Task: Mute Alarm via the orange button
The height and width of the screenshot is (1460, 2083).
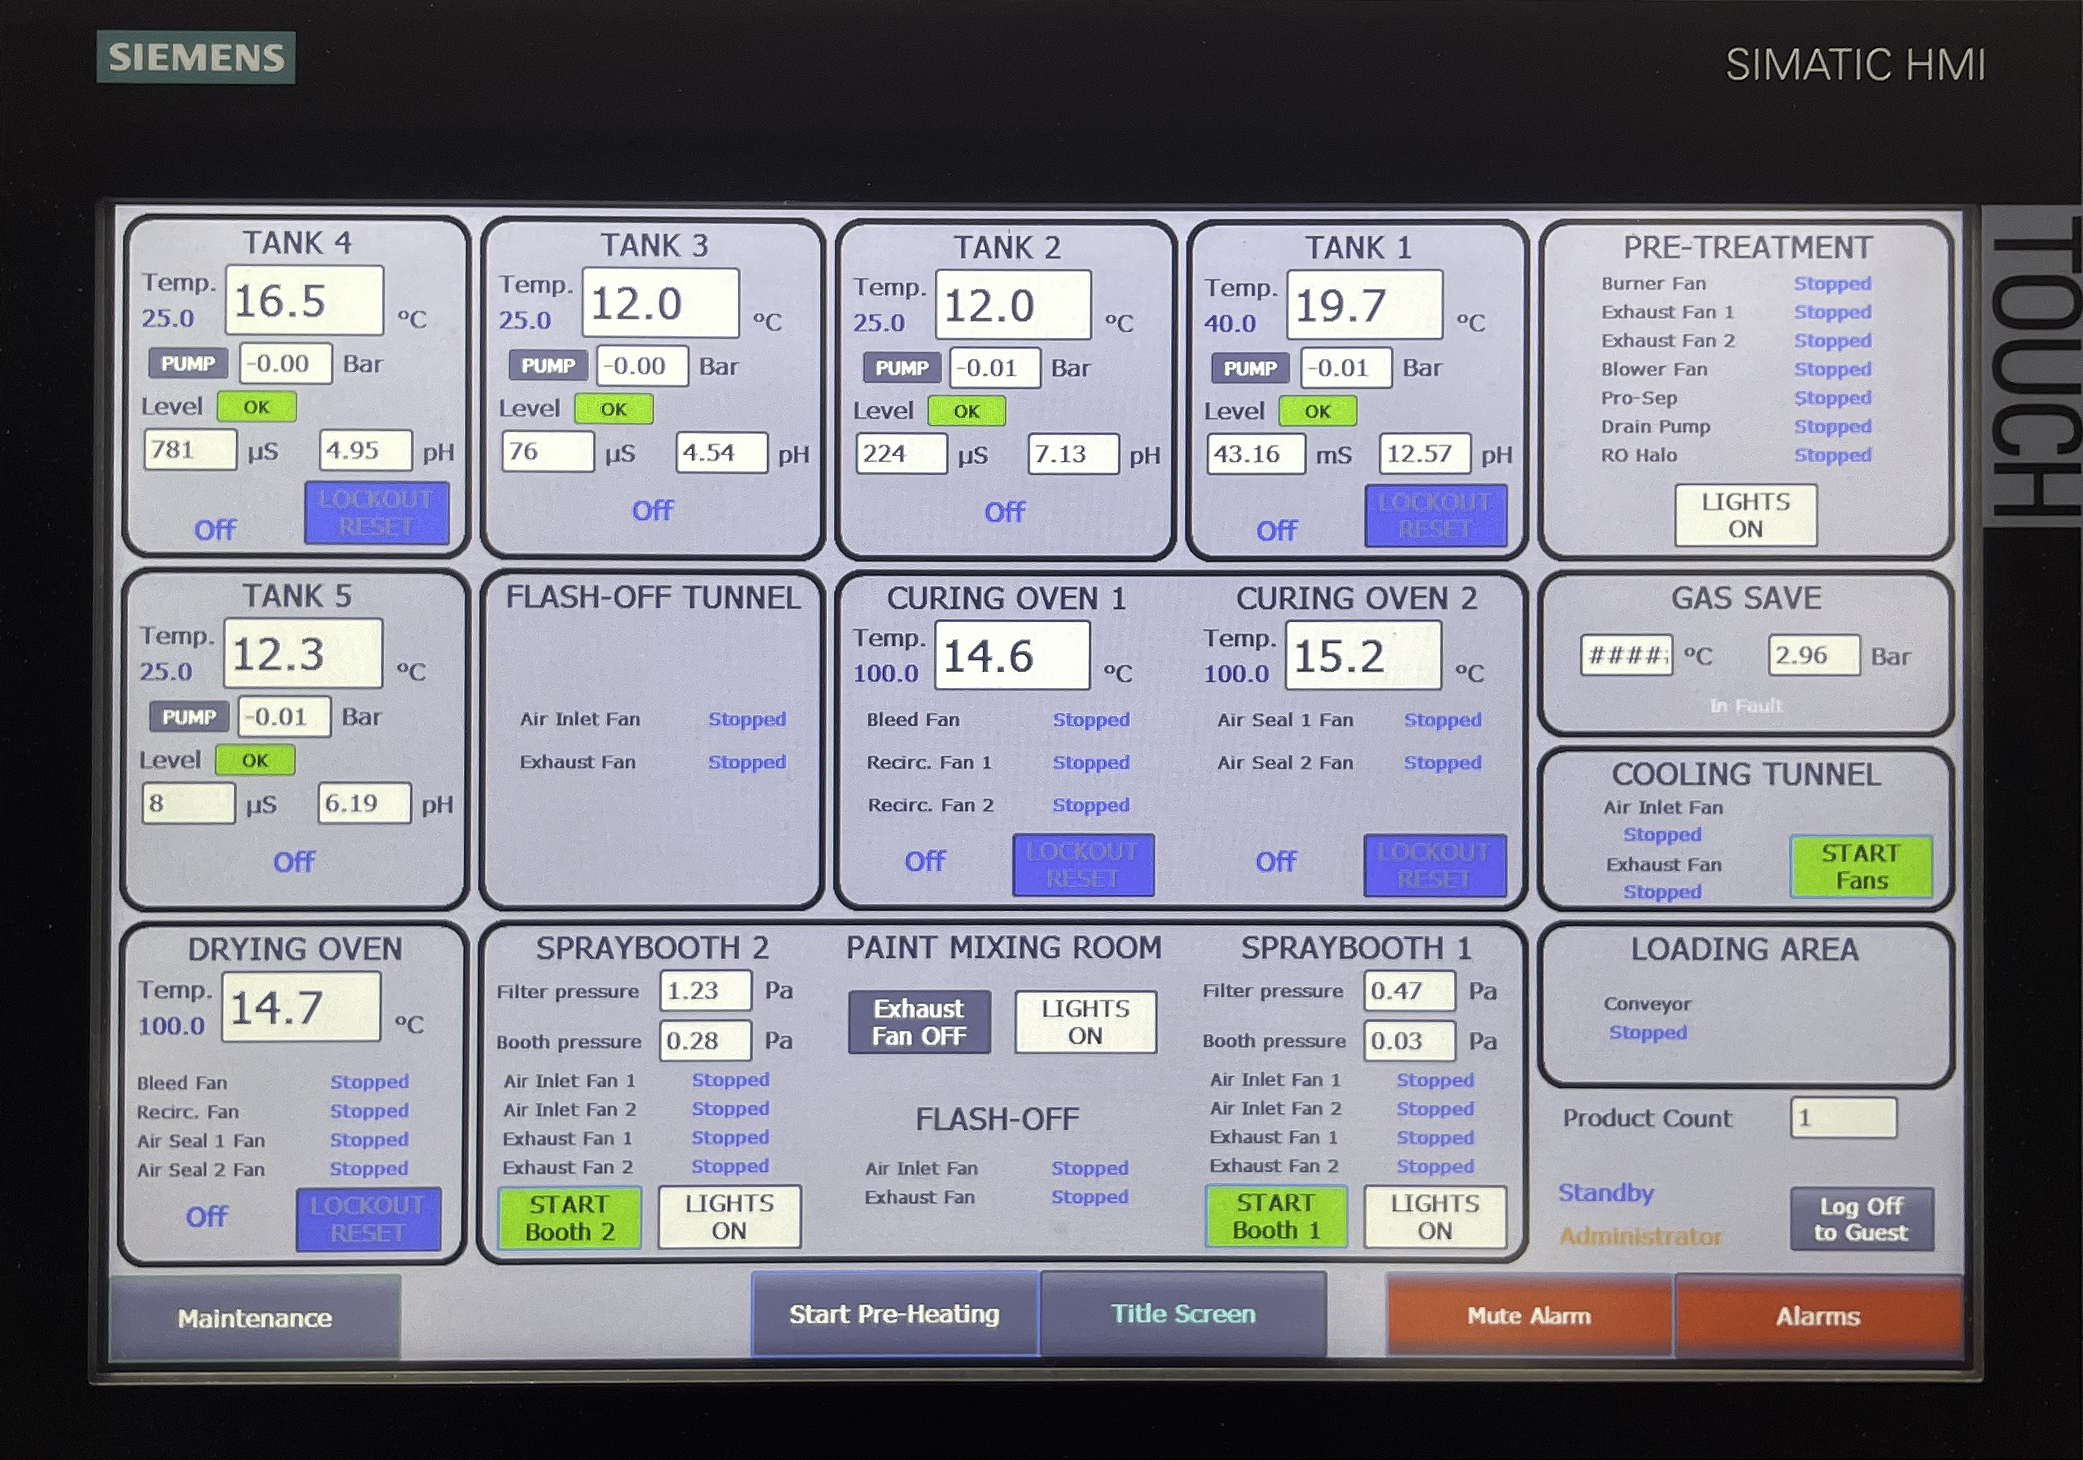Action: coord(1529,1316)
